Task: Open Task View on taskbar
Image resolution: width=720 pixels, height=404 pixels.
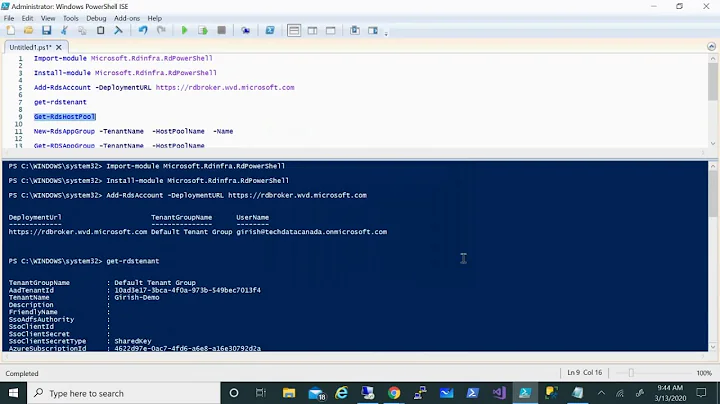Action: pos(261,393)
